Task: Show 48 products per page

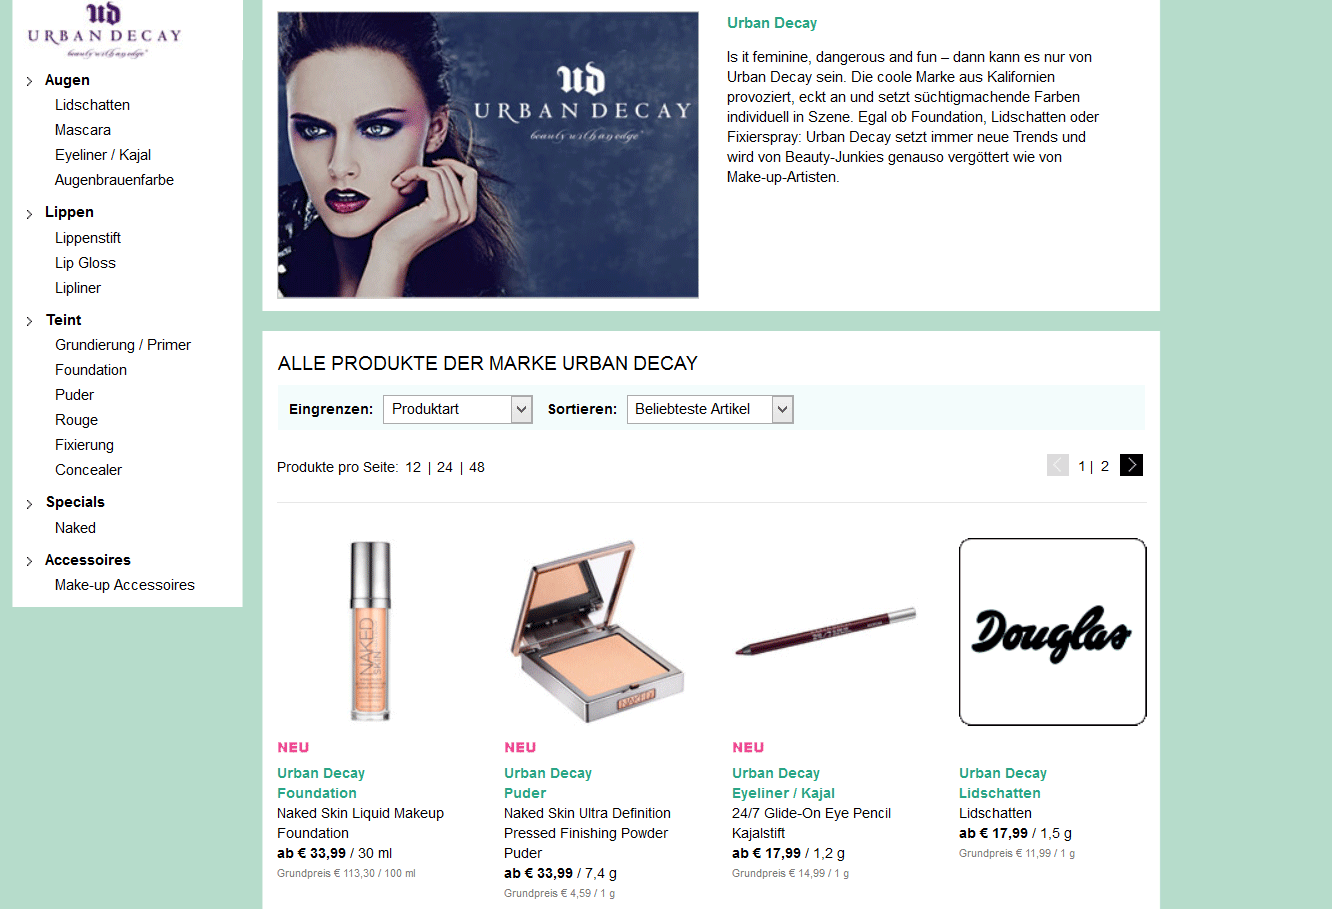Action: pyautogui.click(x=477, y=467)
